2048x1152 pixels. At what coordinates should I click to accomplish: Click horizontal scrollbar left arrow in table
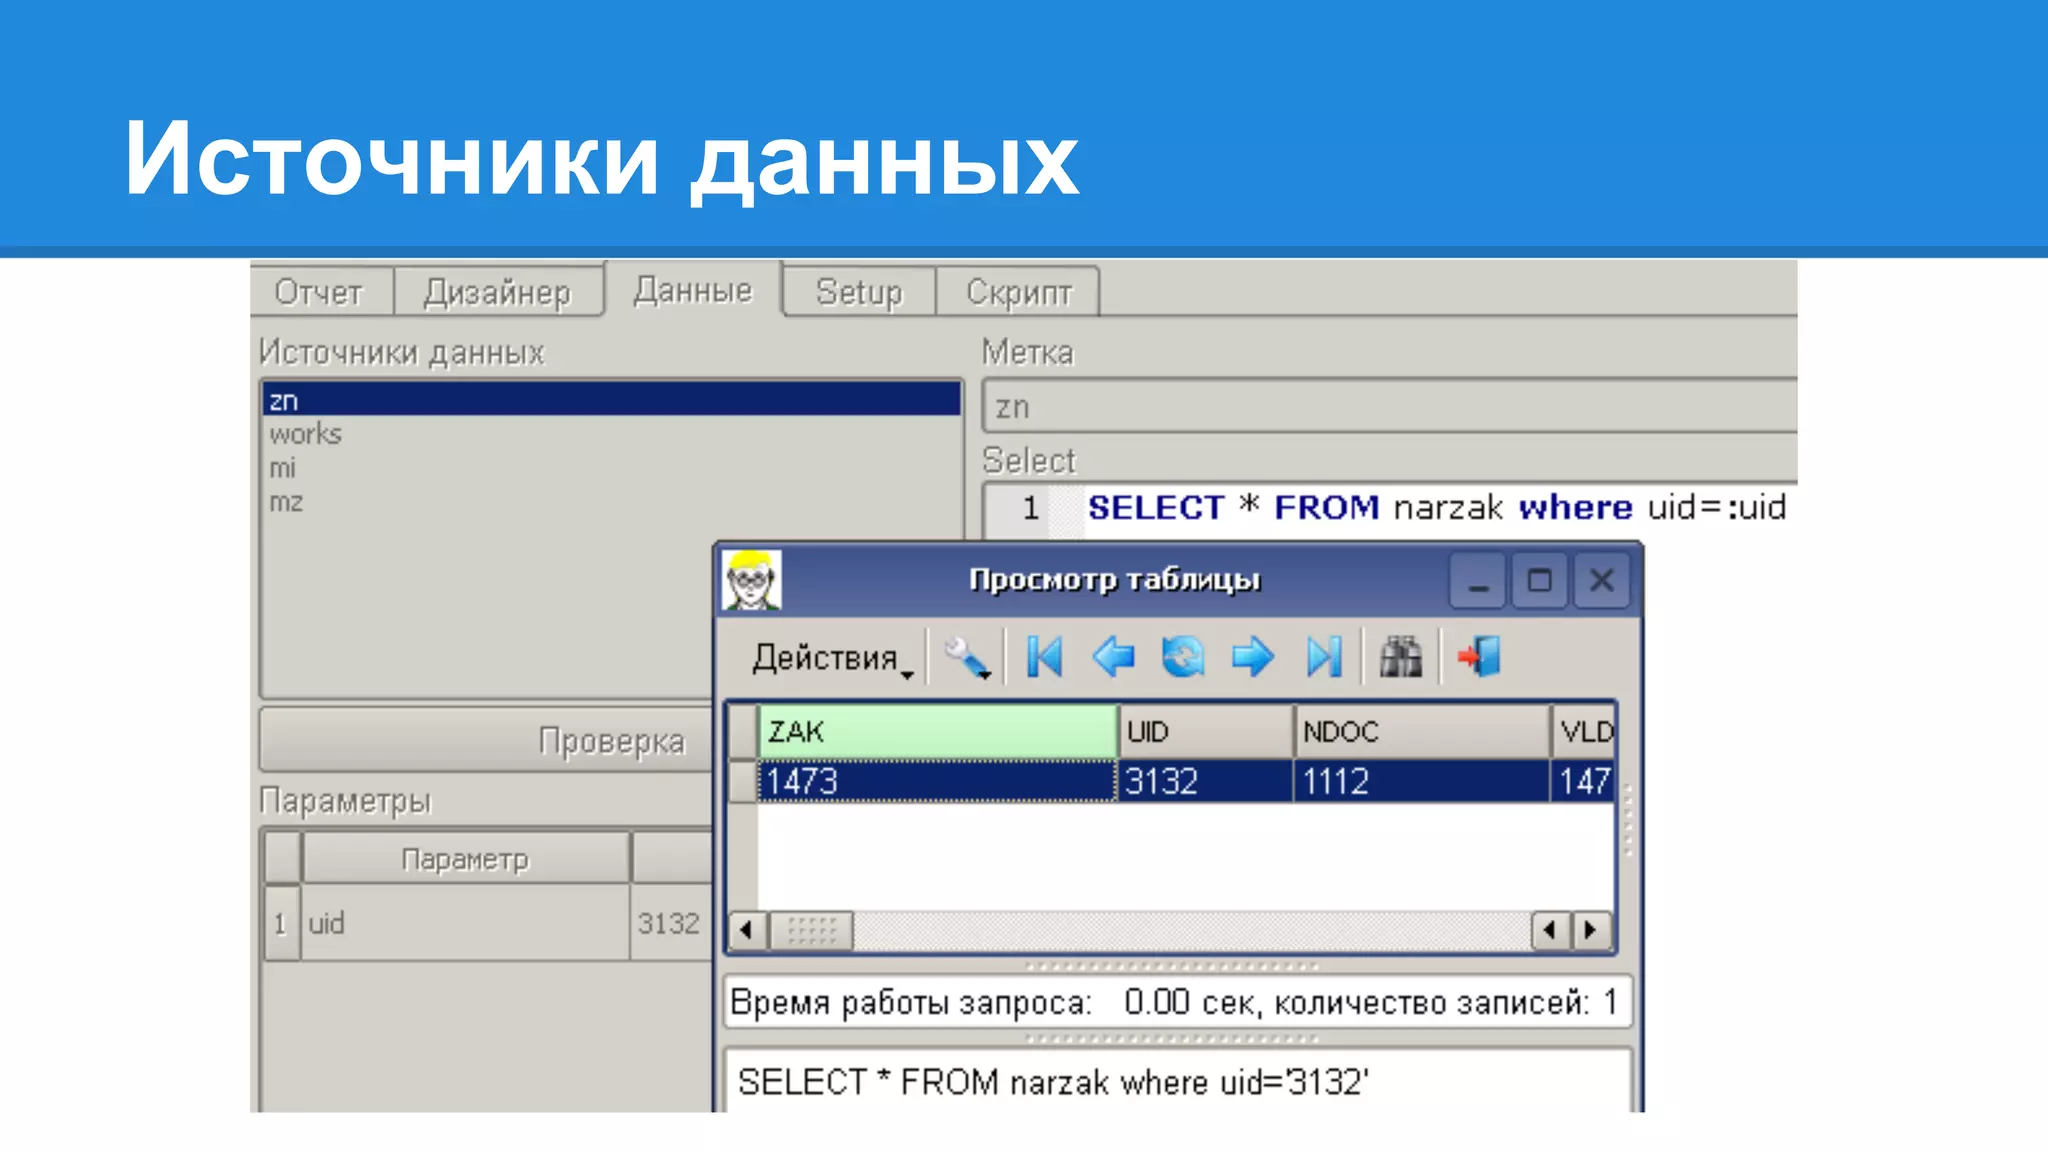click(x=745, y=931)
